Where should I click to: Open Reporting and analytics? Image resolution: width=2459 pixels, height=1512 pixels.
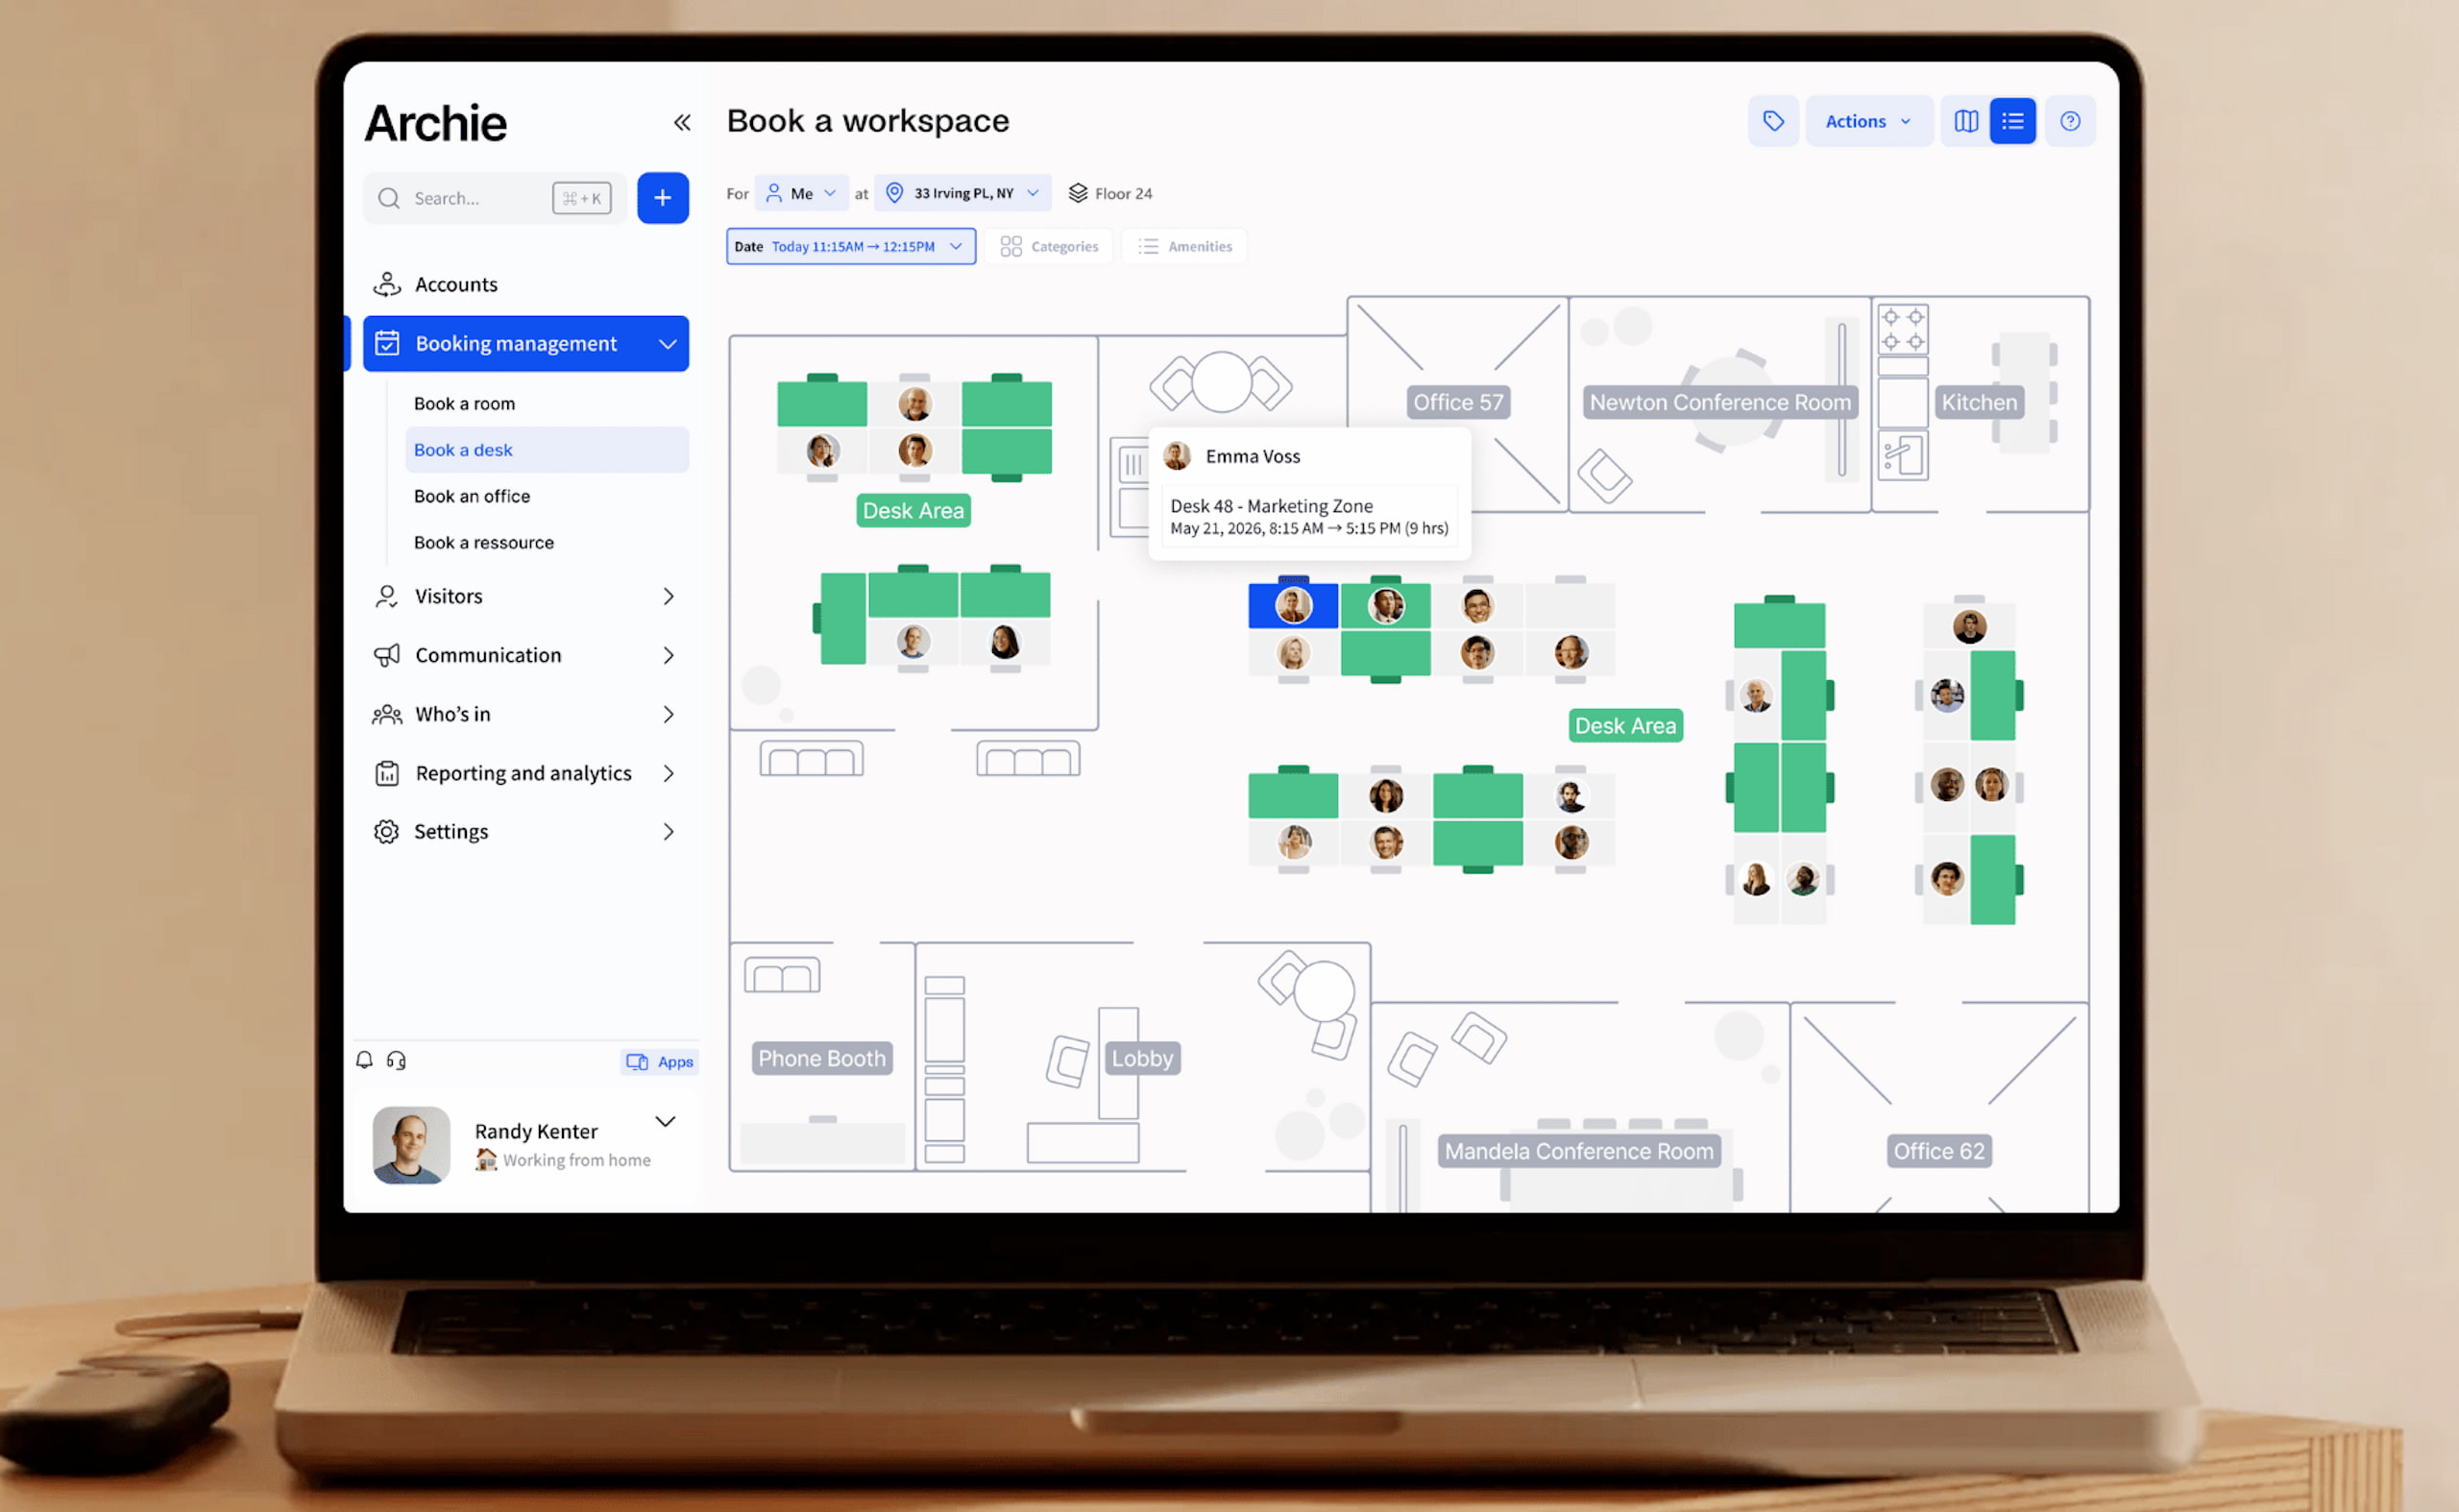pos(523,772)
